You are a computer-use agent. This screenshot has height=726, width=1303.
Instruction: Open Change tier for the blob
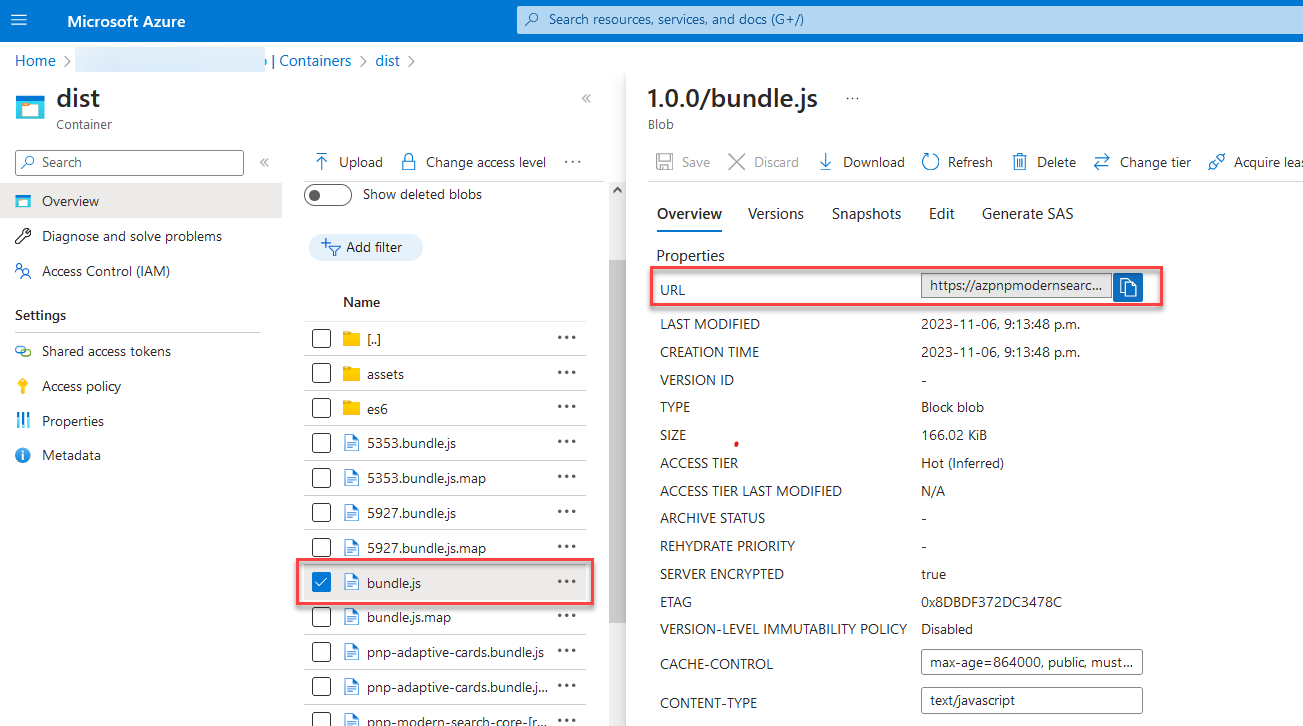click(x=1142, y=162)
